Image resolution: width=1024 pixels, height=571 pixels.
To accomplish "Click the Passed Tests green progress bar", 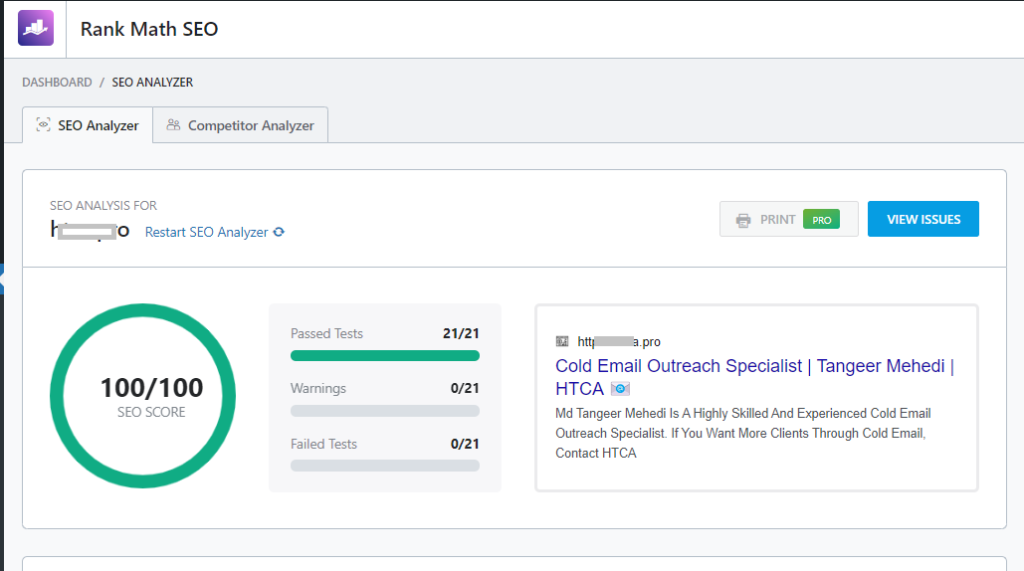I will pos(385,355).
